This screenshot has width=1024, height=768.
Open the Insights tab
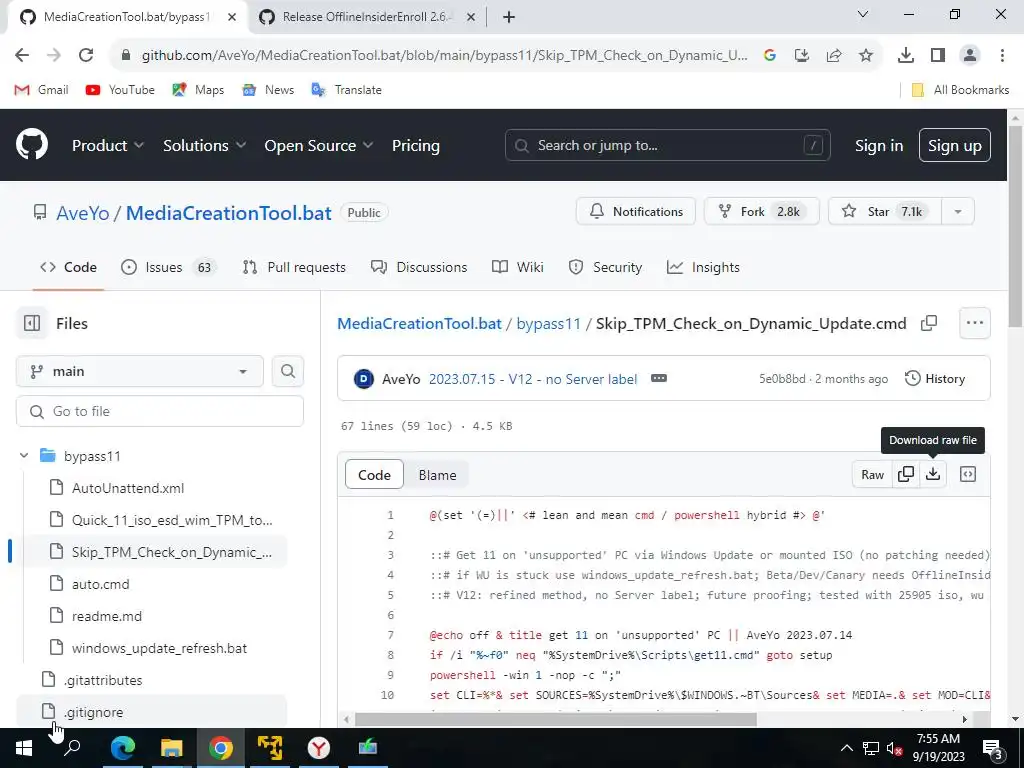[x=703, y=267]
